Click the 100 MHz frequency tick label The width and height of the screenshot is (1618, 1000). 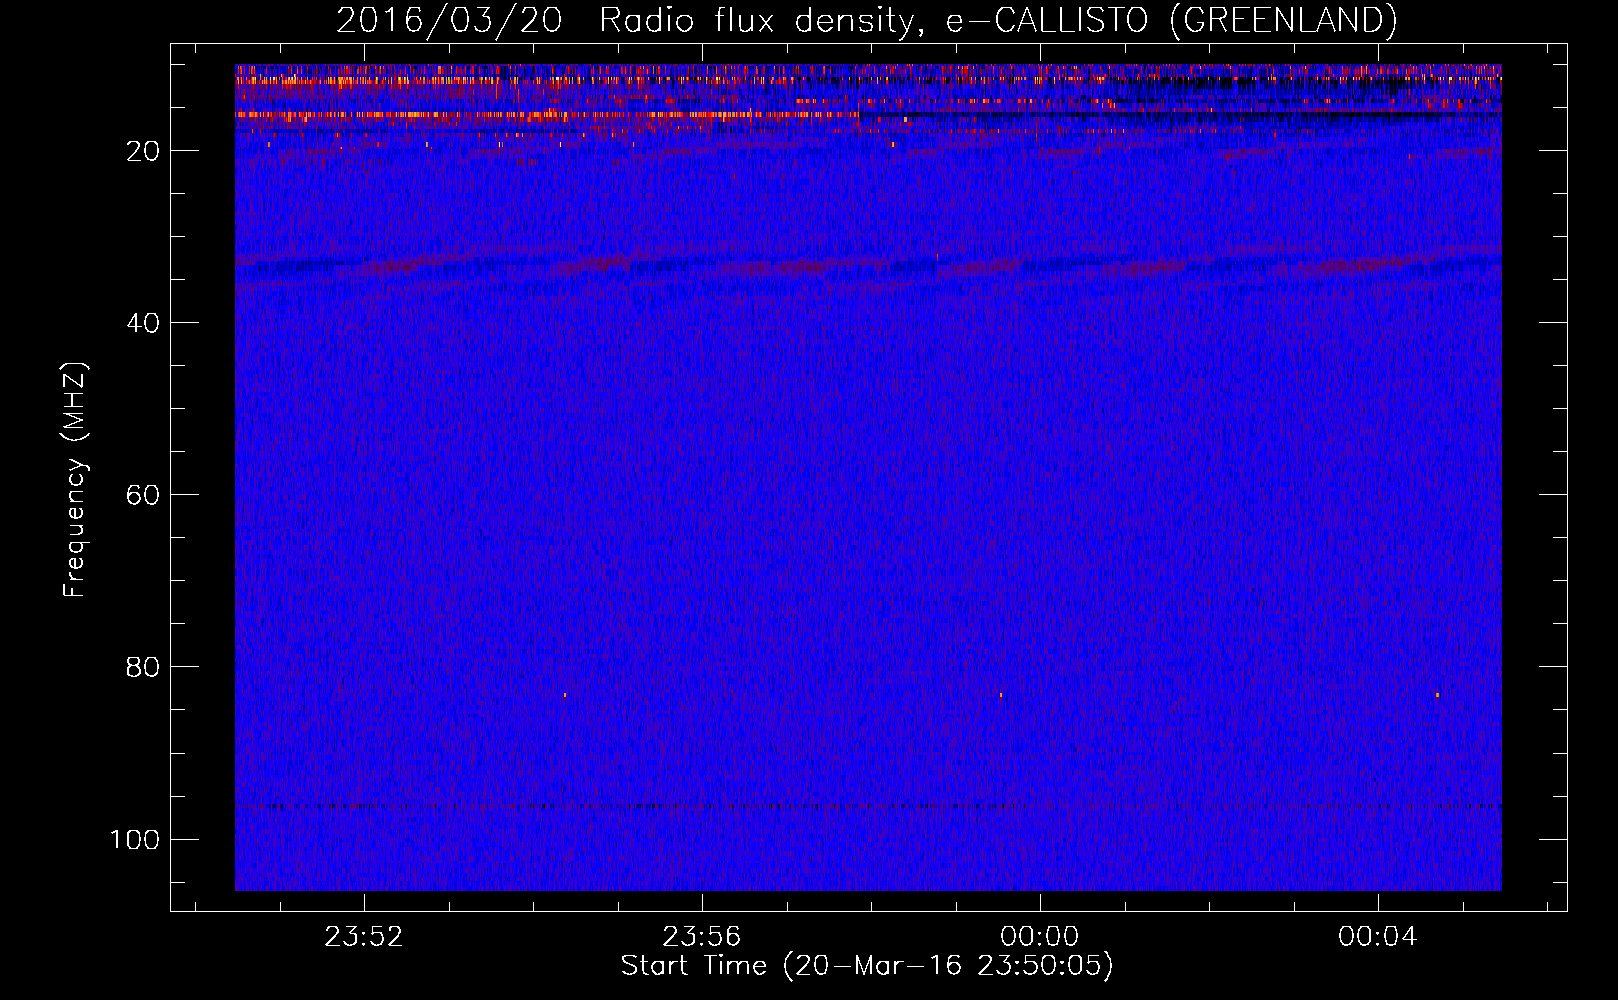[135, 839]
